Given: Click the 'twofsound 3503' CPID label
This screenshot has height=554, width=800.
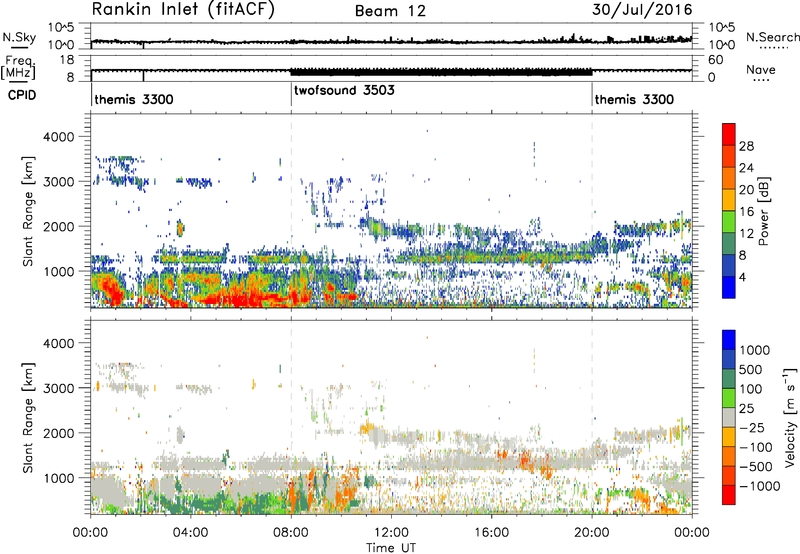Looking at the screenshot, I should [344, 90].
